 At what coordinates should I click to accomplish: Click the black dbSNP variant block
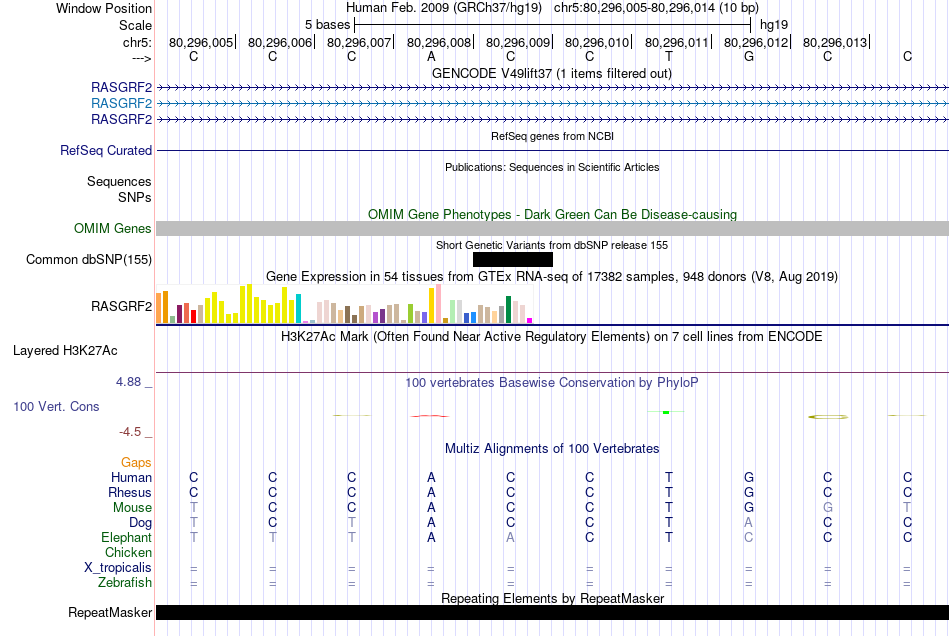[x=513, y=259]
